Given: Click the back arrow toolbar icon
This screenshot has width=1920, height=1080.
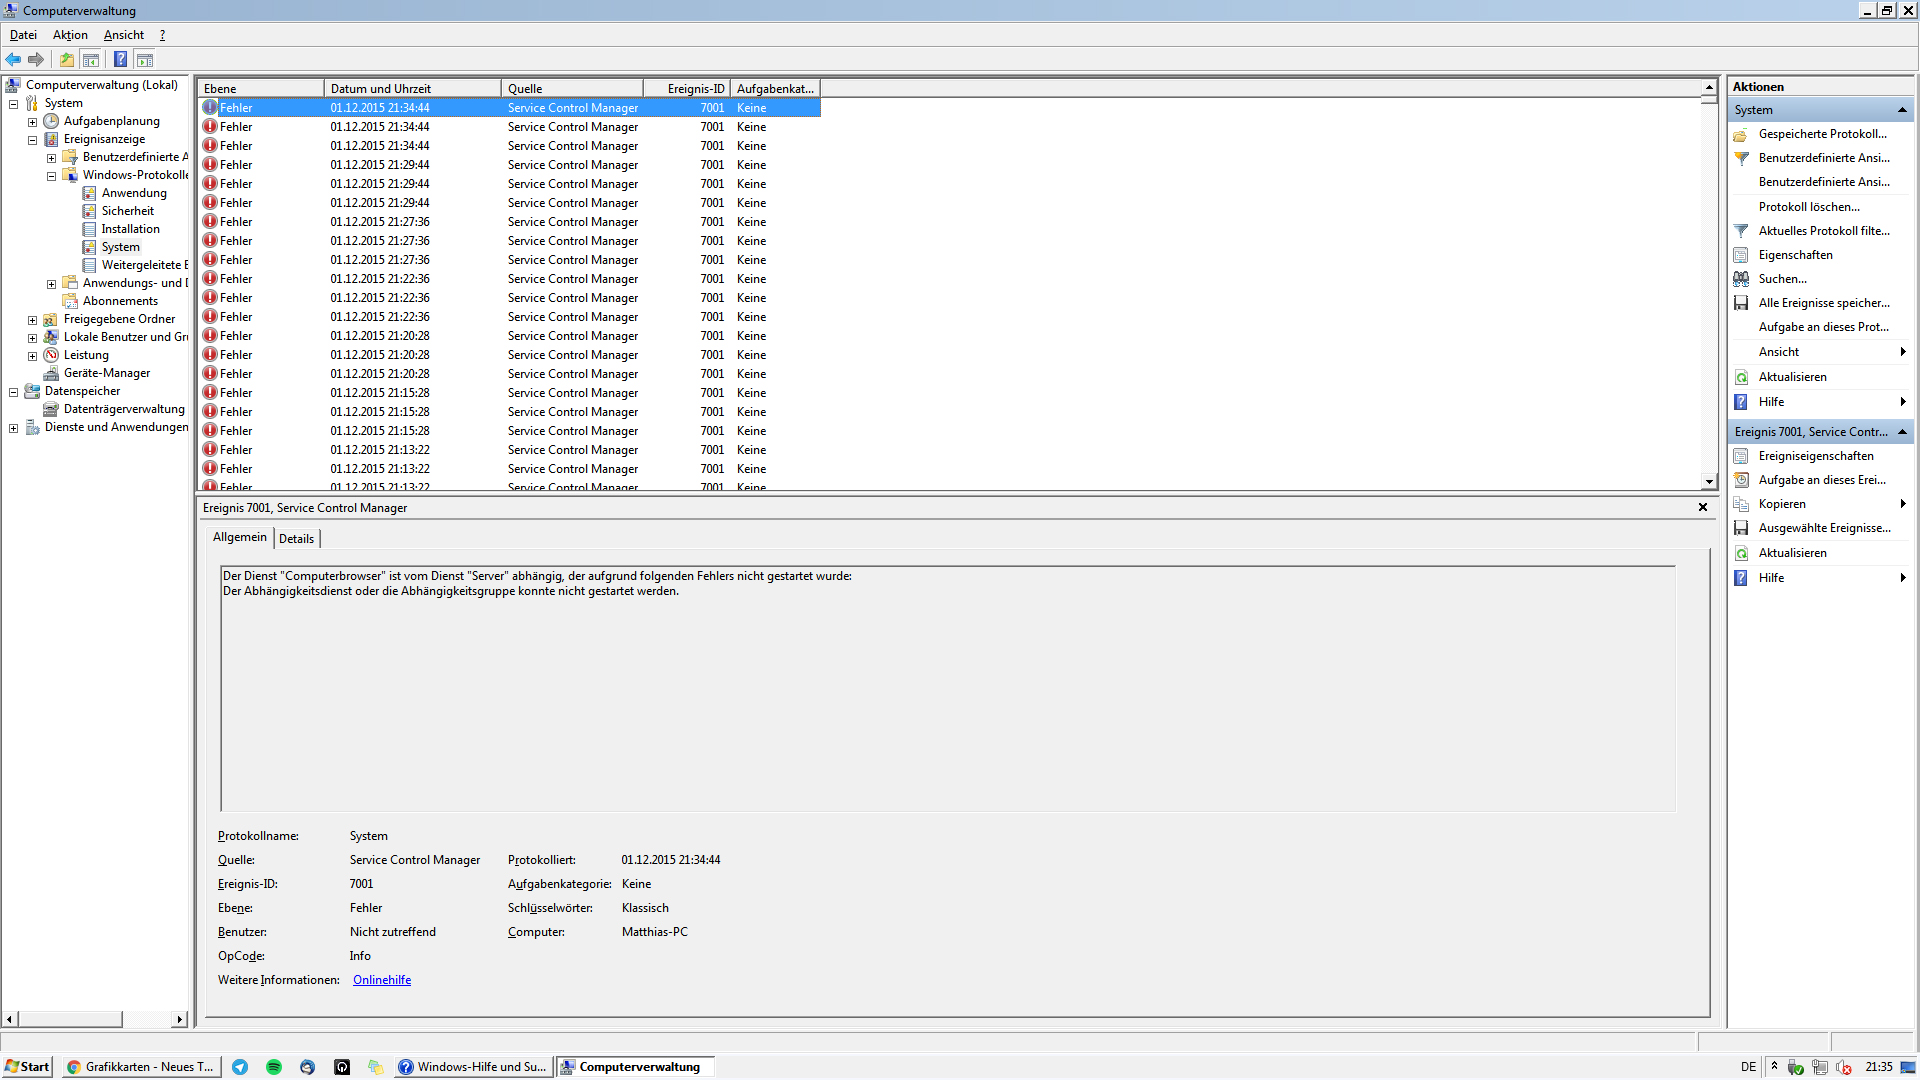Looking at the screenshot, I should point(13,60).
